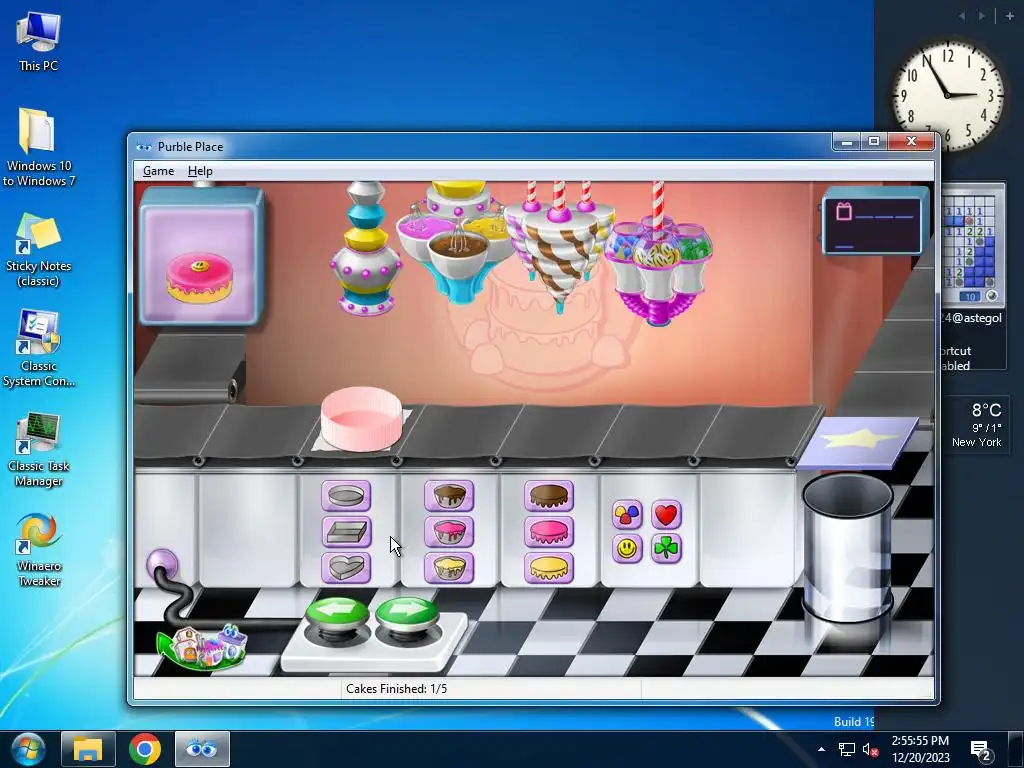Open the Help menu

pyautogui.click(x=200, y=171)
